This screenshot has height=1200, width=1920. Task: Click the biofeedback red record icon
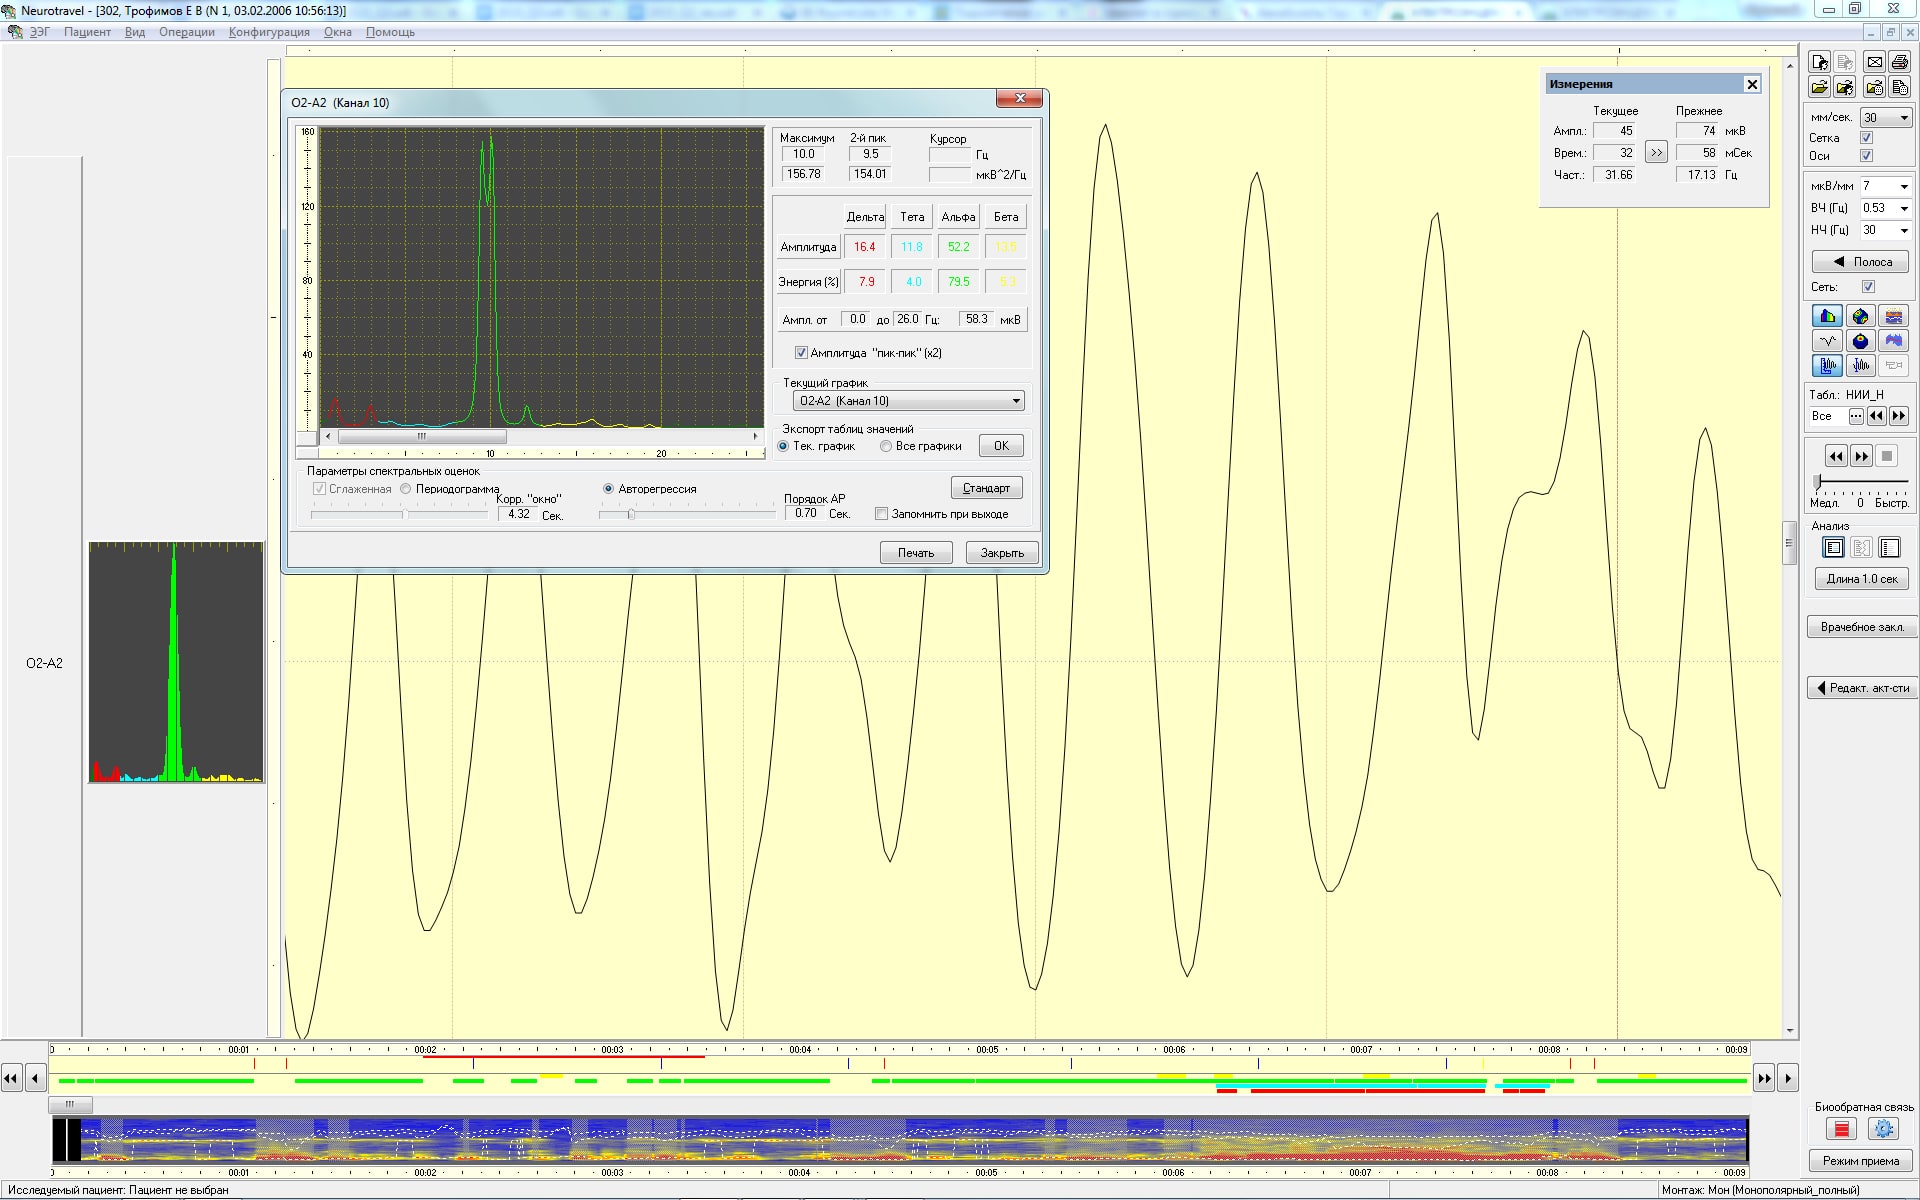(x=1841, y=1129)
